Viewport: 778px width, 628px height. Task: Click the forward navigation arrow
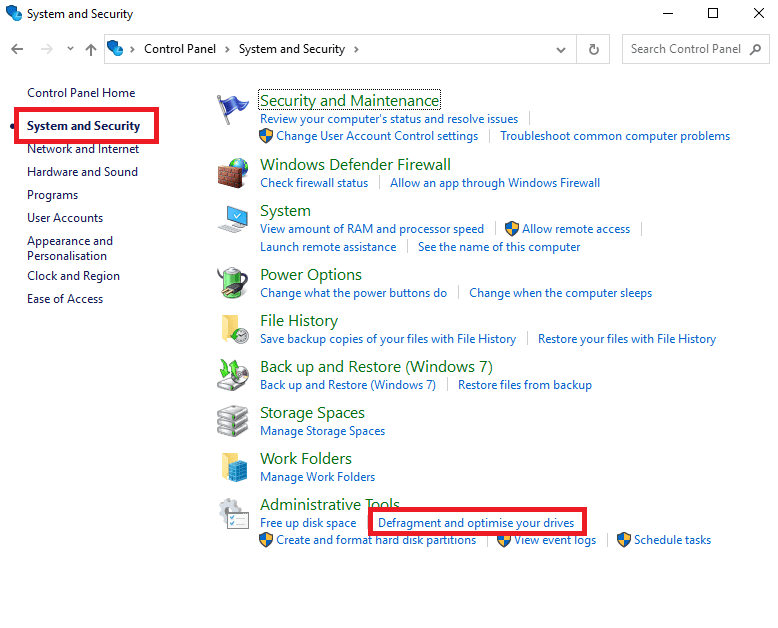(x=47, y=49)
